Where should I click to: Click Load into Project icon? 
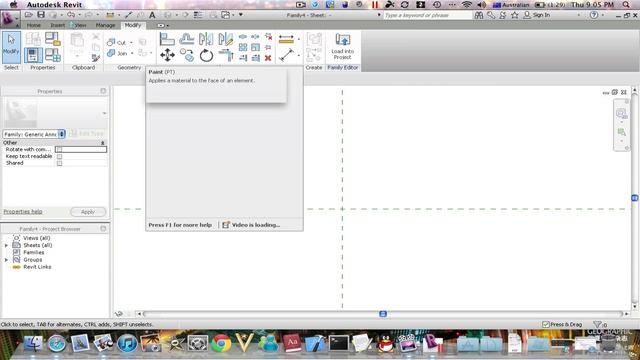[x=342, y=47]
